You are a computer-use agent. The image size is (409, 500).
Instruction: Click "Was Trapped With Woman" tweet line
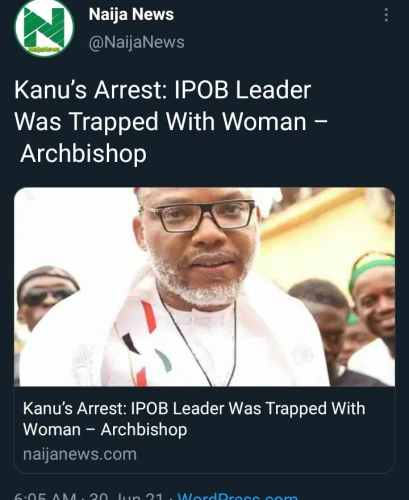(160, 121)
